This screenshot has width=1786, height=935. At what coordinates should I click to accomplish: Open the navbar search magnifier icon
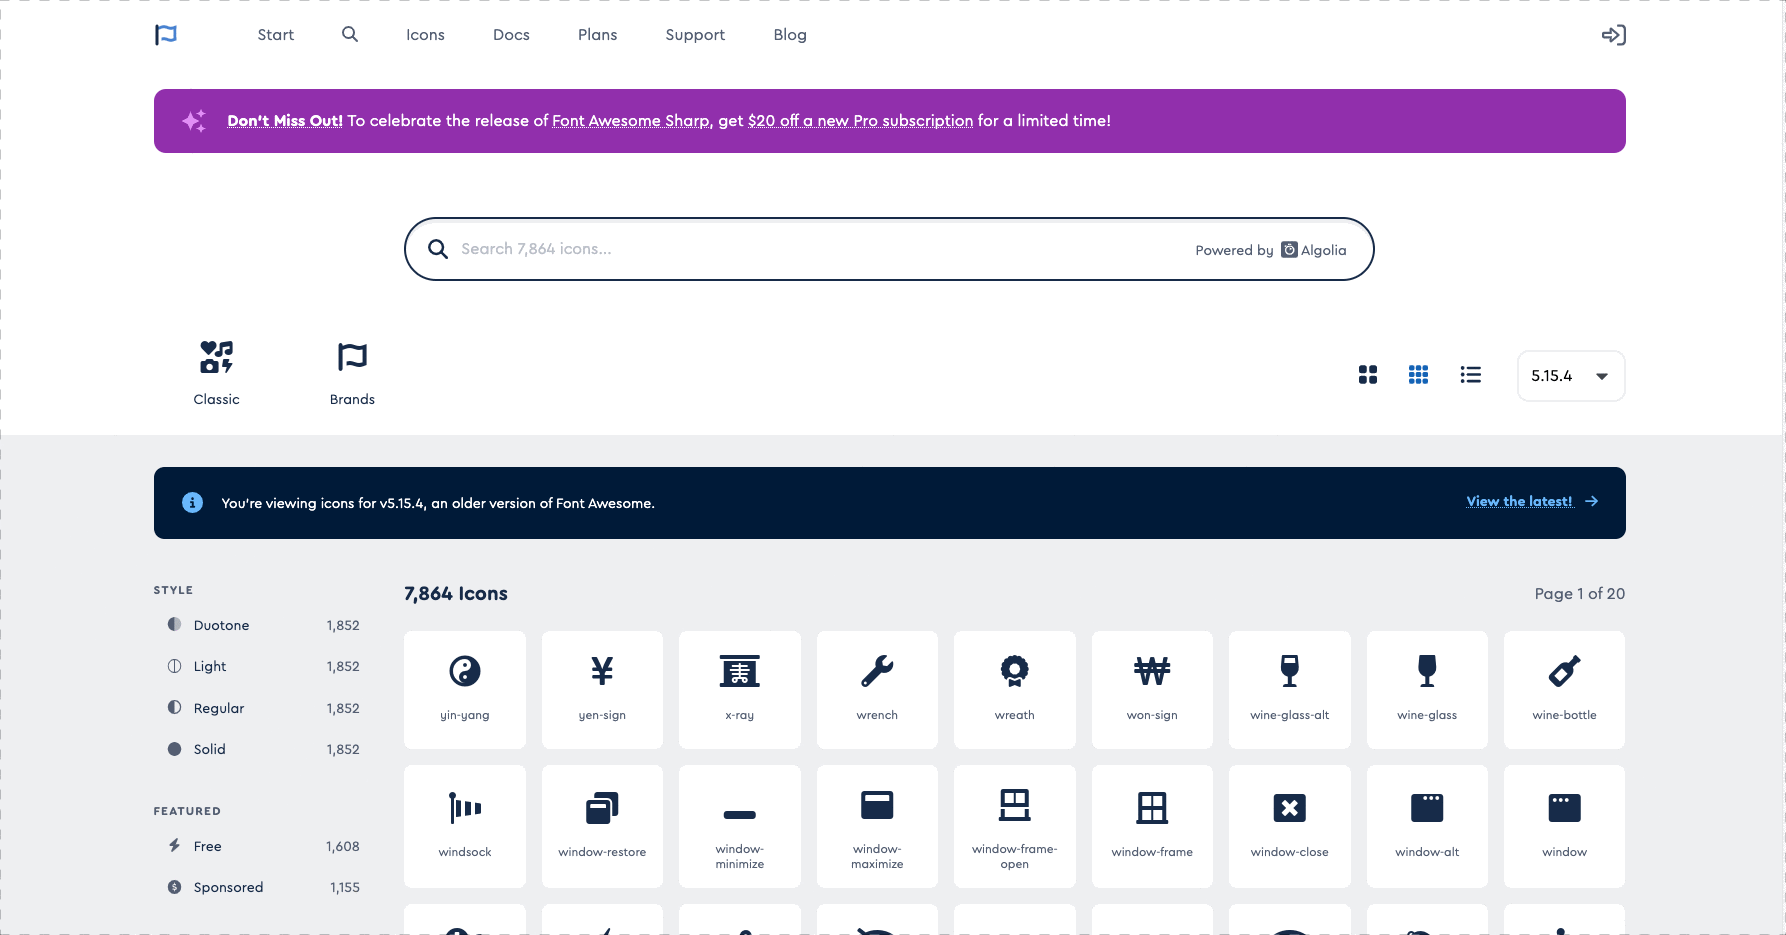[349, 34]
